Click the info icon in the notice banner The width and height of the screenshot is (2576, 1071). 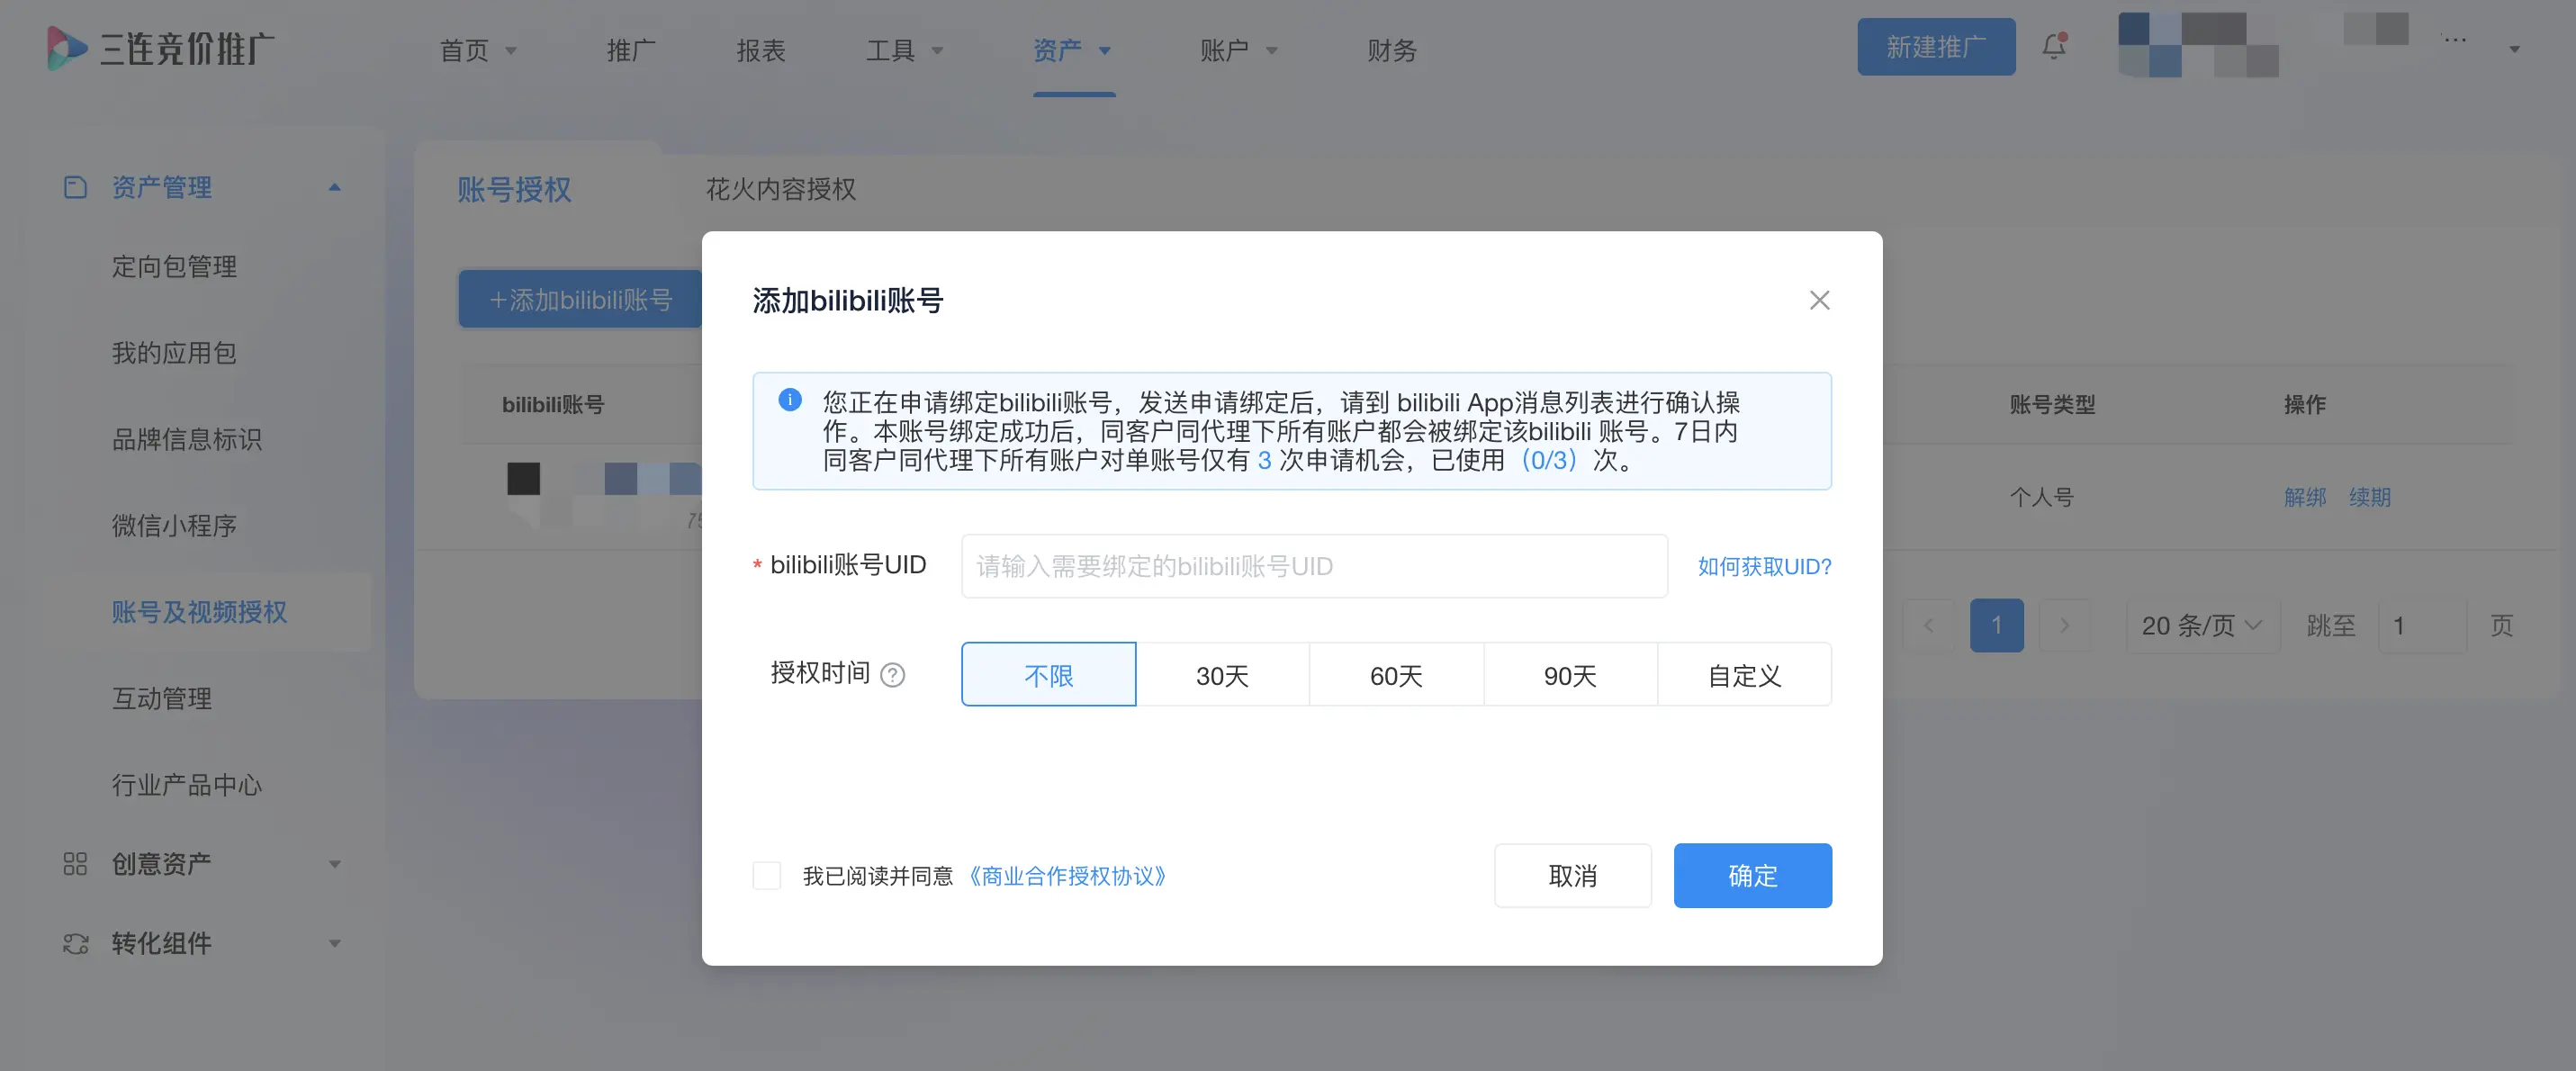pos(790,400)
